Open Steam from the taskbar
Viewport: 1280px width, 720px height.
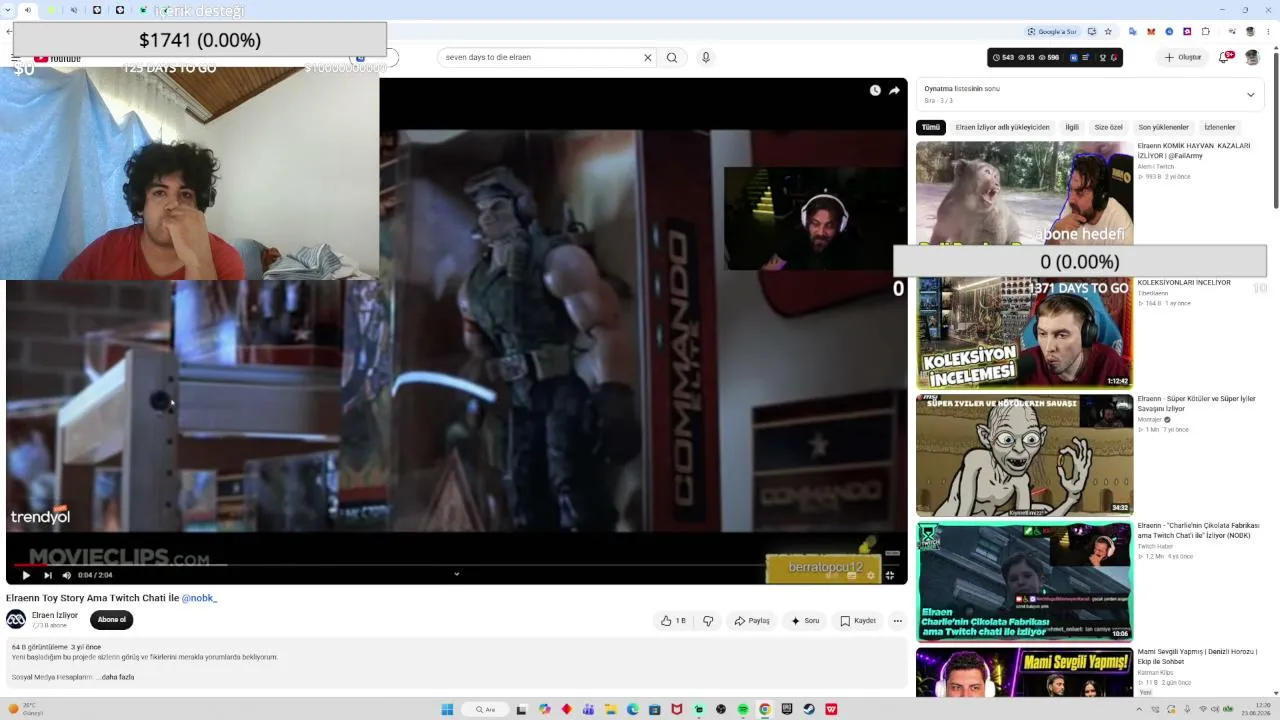(809, 710)
